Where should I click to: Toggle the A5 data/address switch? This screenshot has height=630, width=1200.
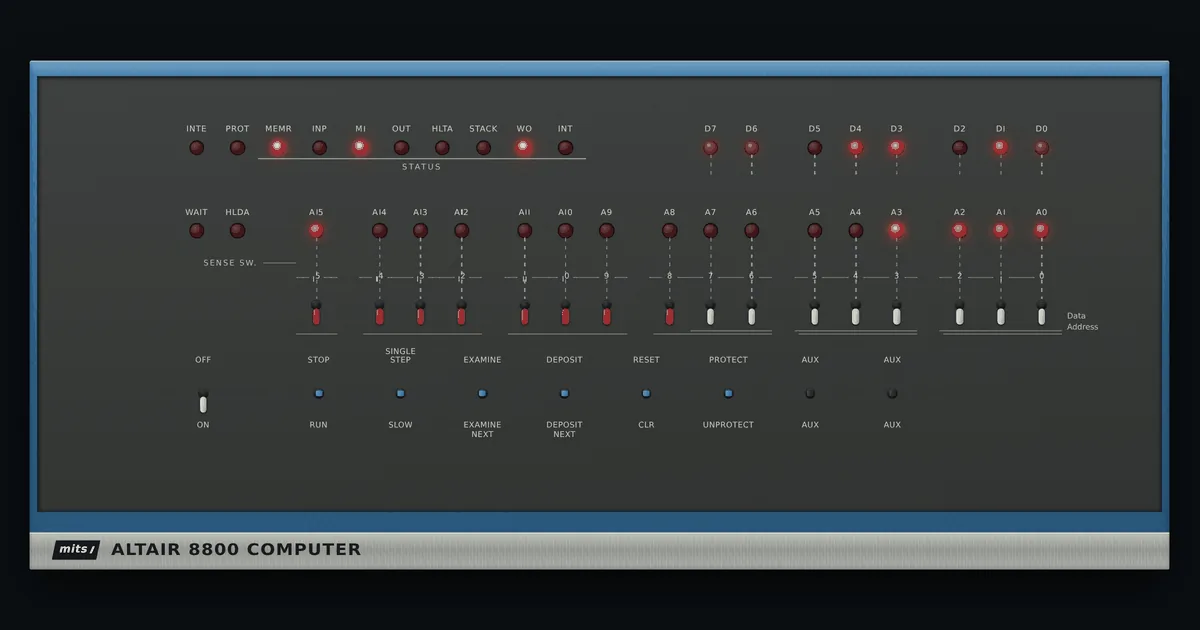pyautogui.click(x=814, y=314)
